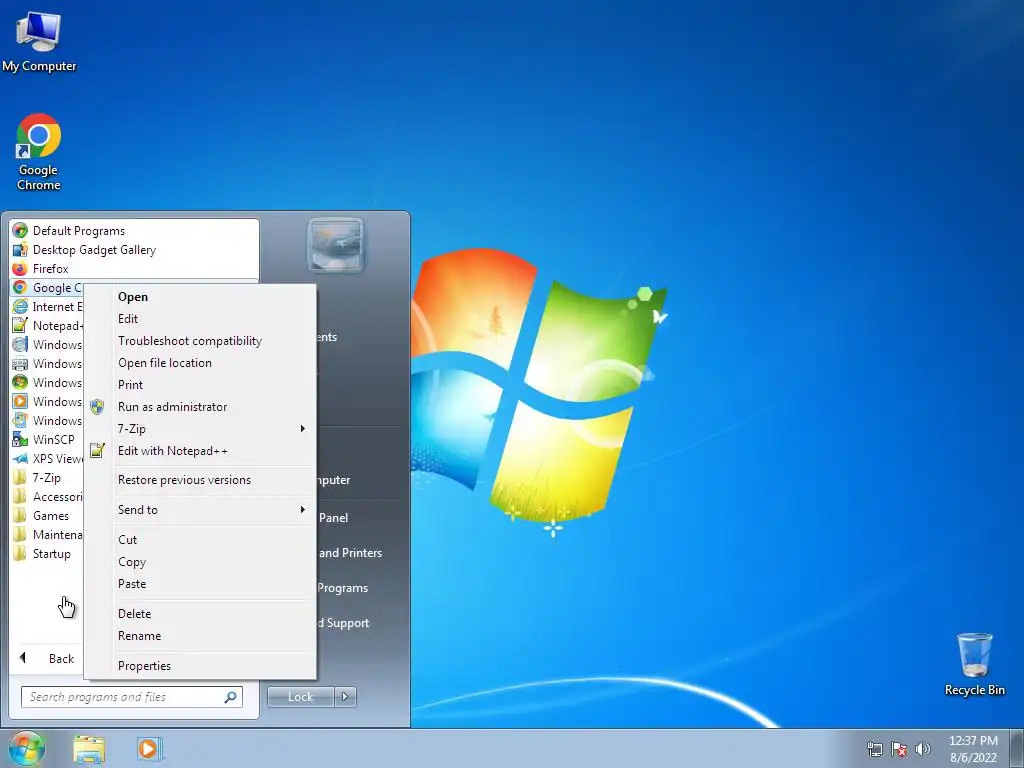The width and height of the screenshot is (1024, 768).
Task: Expand the 7-Zip submenu arrow
Action: [x=302, y=428]
